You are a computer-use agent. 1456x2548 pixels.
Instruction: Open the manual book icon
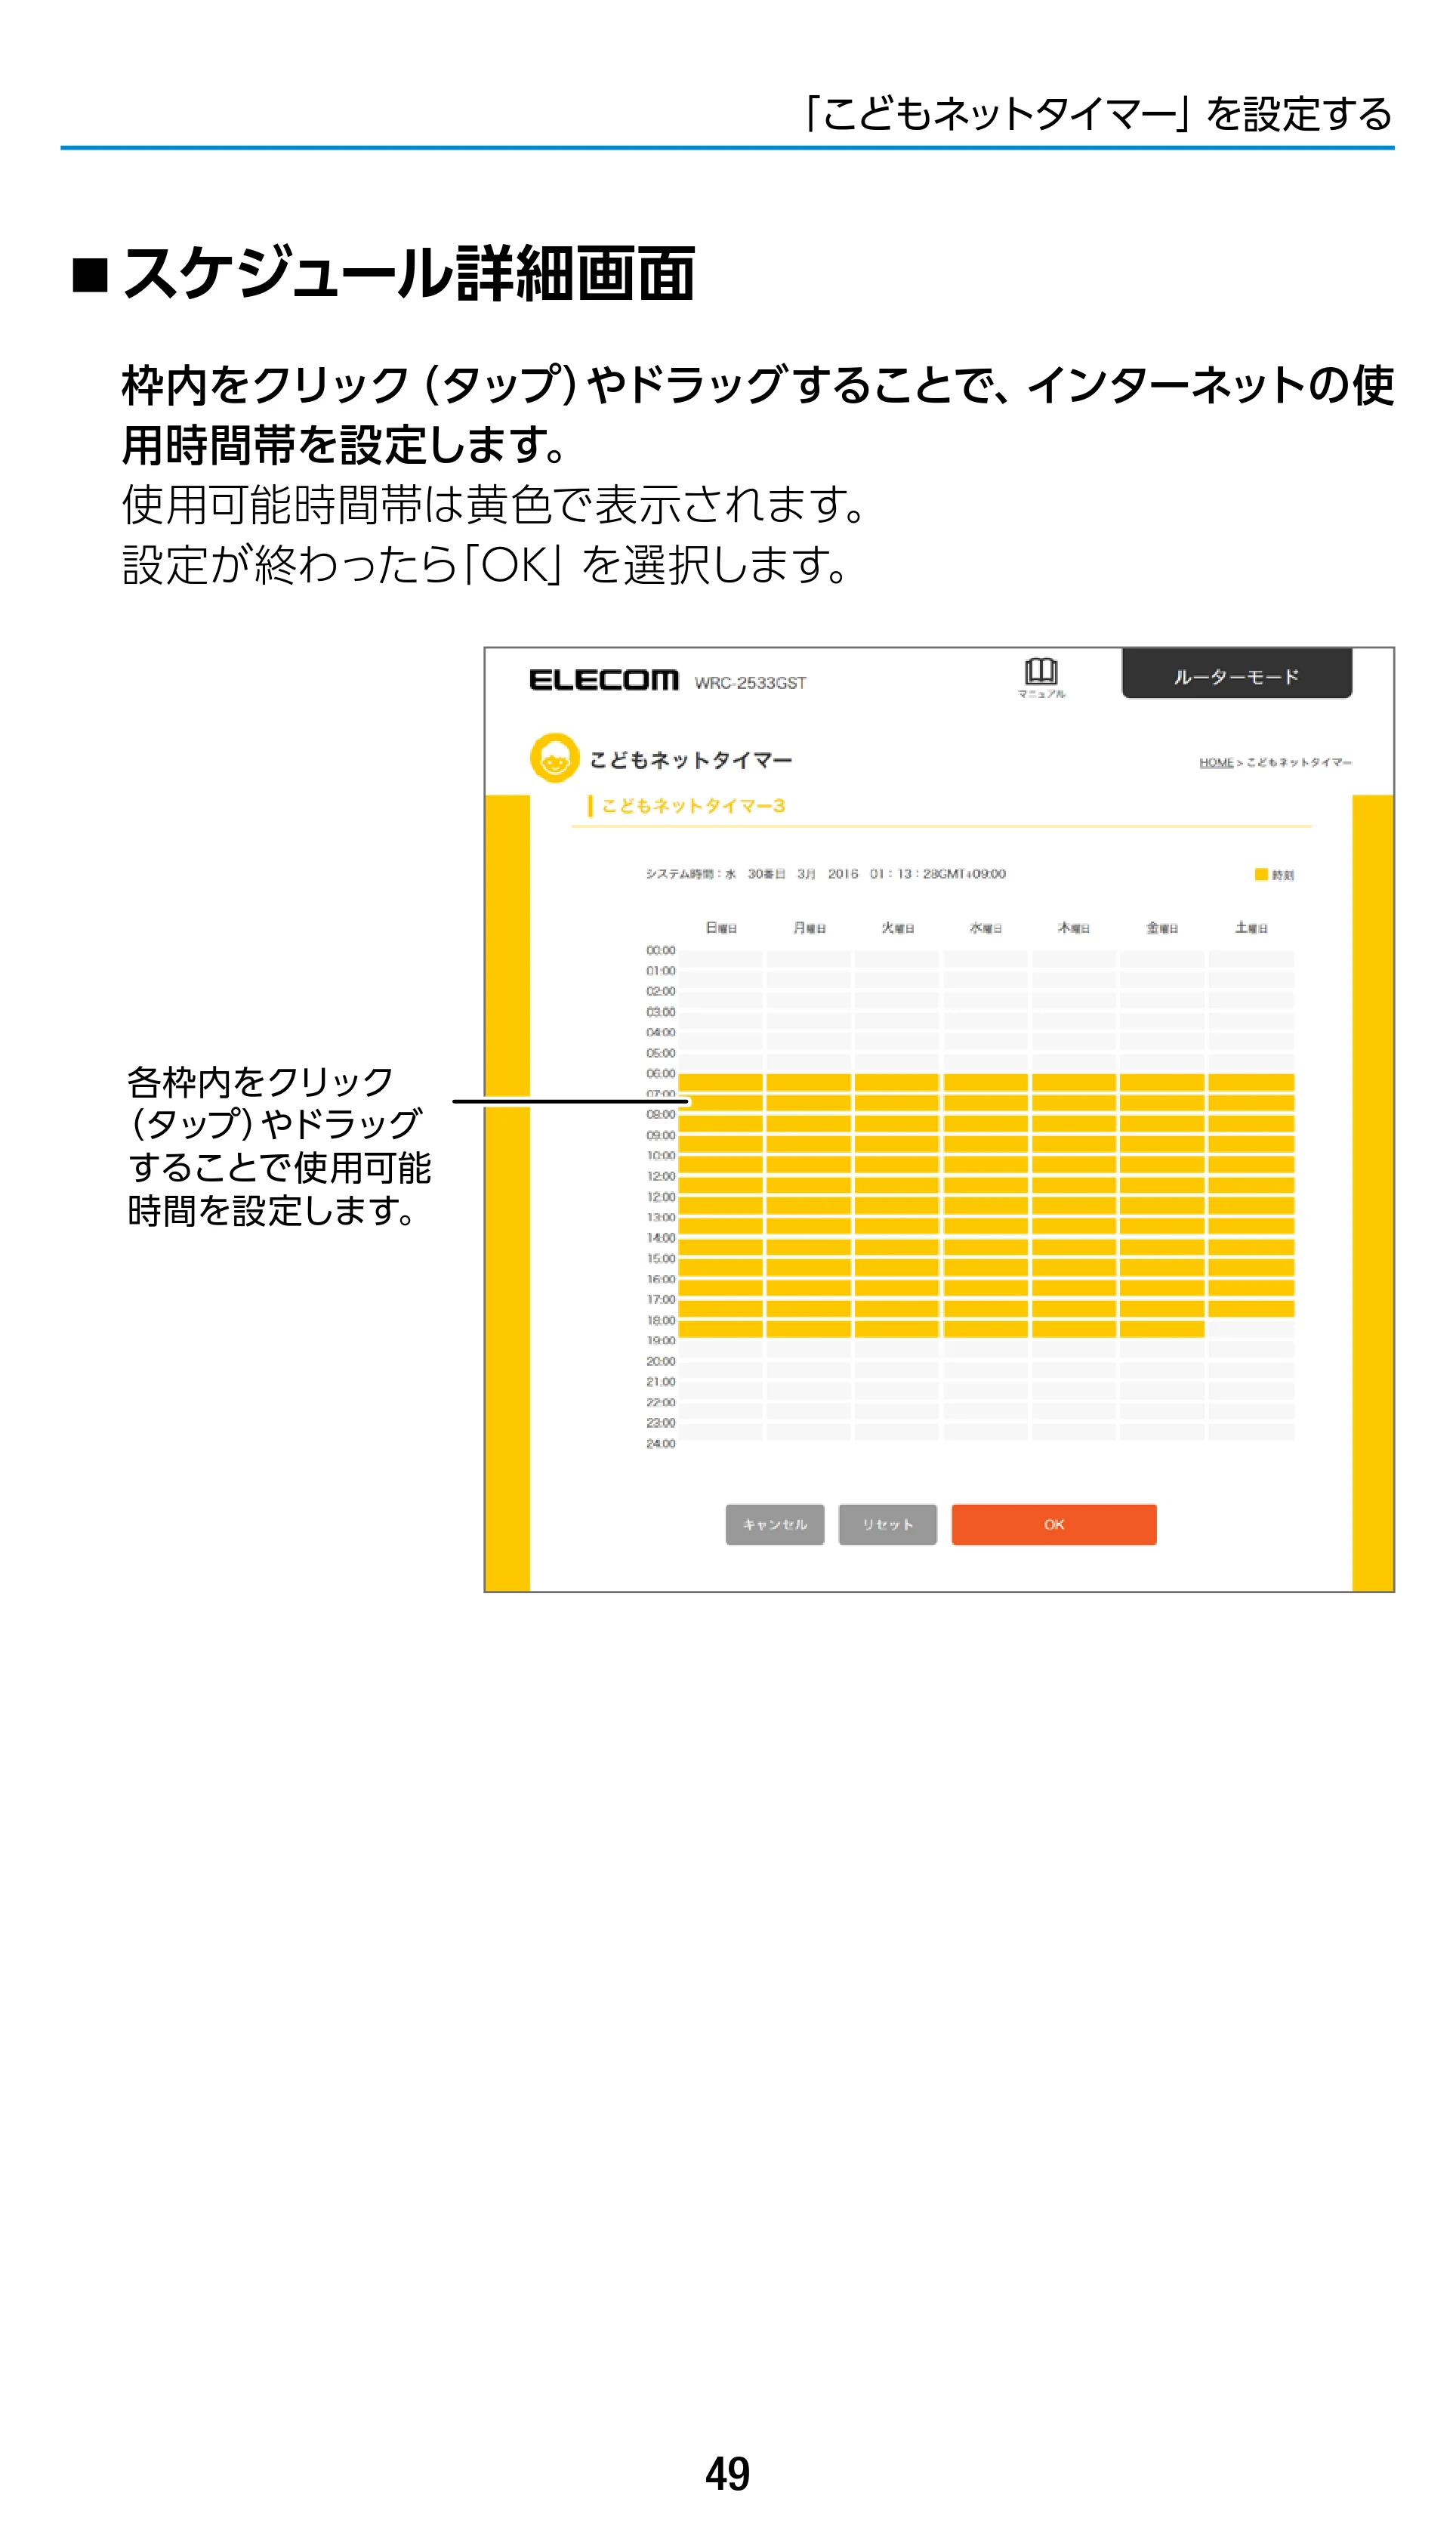pyautogui.click(x=1041, y=677)
